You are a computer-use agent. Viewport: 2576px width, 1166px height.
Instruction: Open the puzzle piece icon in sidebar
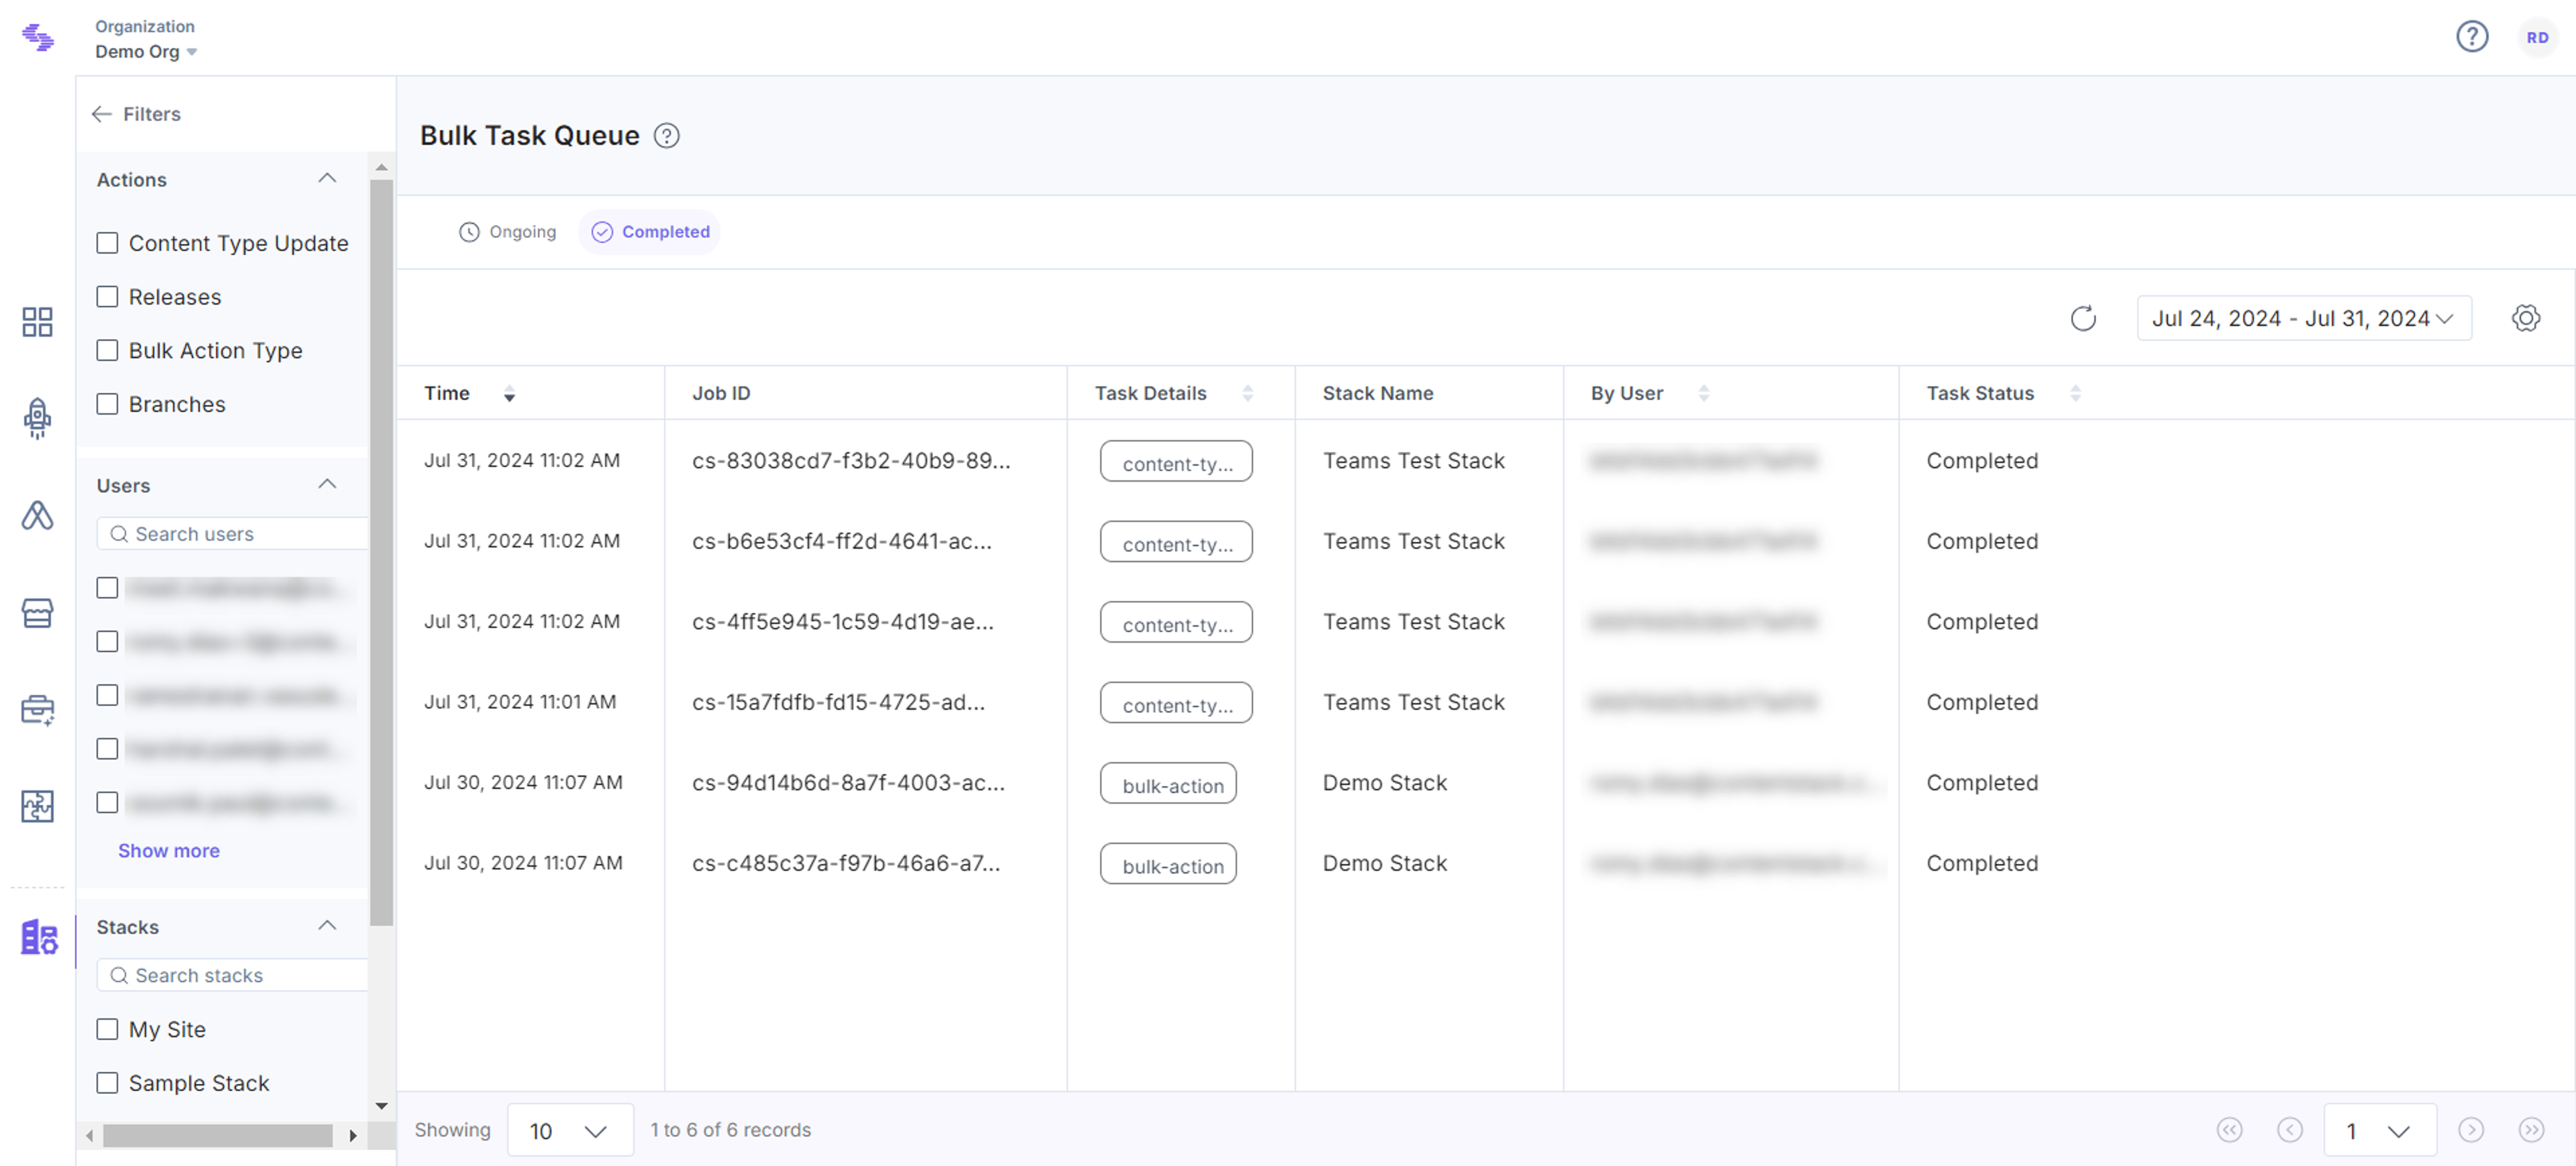tap(37, 806)
